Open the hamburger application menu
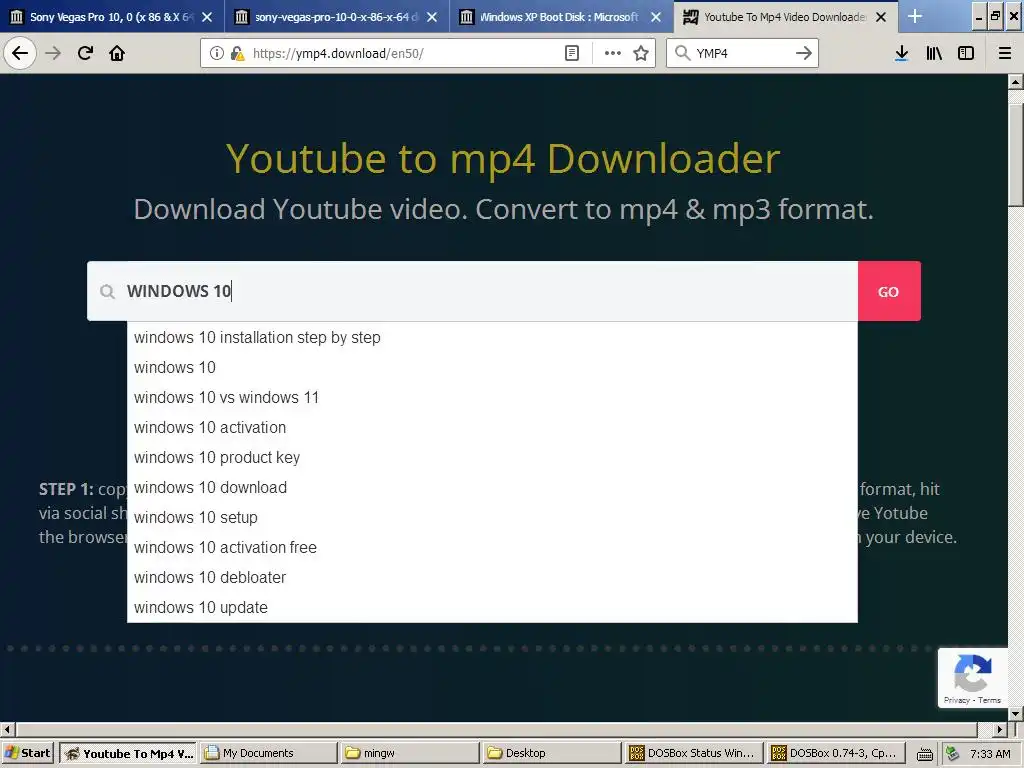 pos(1005,53)
